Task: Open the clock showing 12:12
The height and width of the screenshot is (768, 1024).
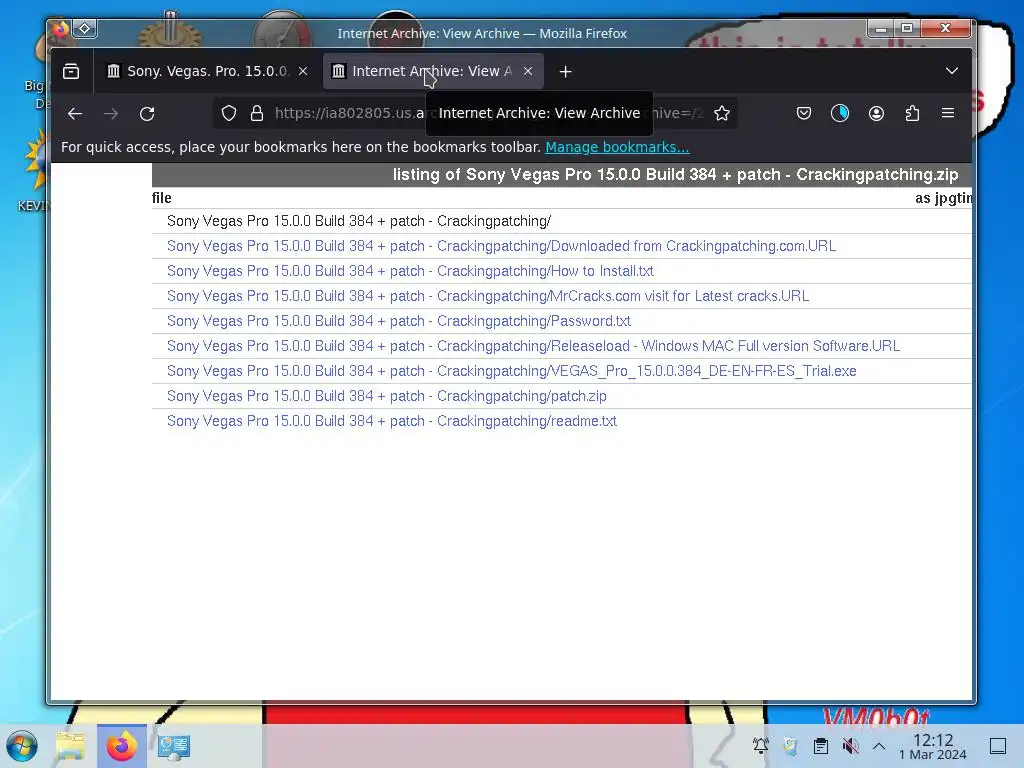Action: pyautogui.click(x=933, y=746)
